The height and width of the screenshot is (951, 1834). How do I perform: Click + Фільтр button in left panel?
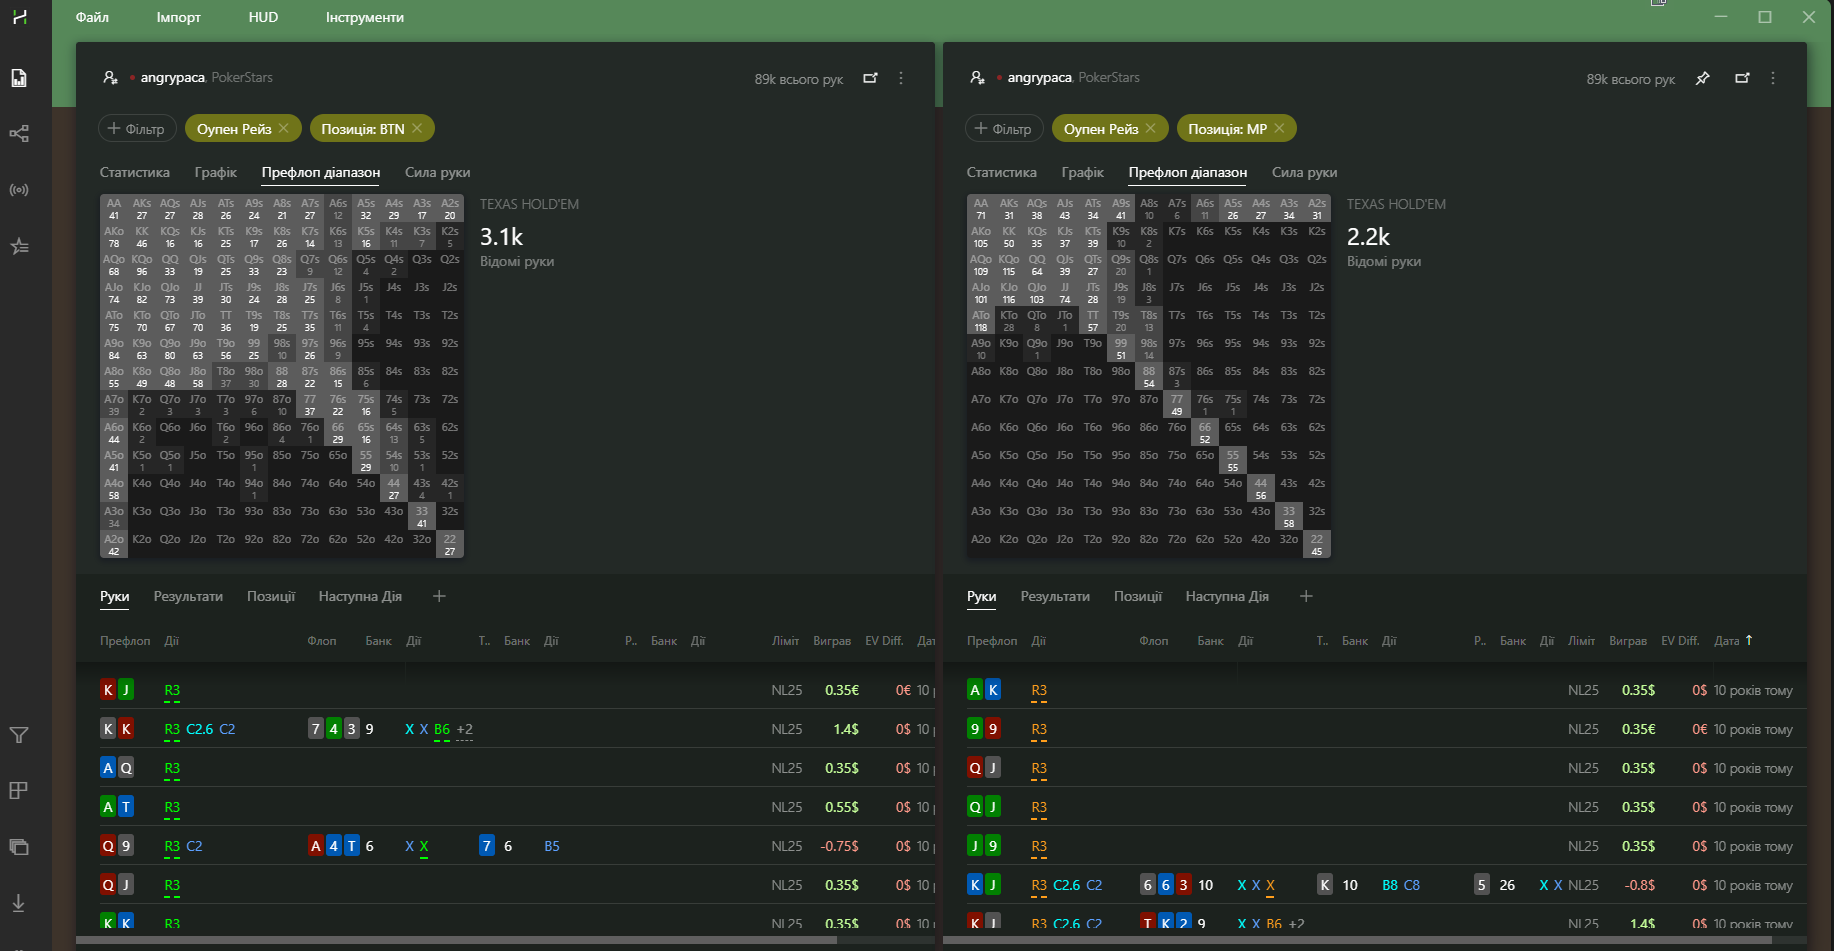tap(137, 128)
